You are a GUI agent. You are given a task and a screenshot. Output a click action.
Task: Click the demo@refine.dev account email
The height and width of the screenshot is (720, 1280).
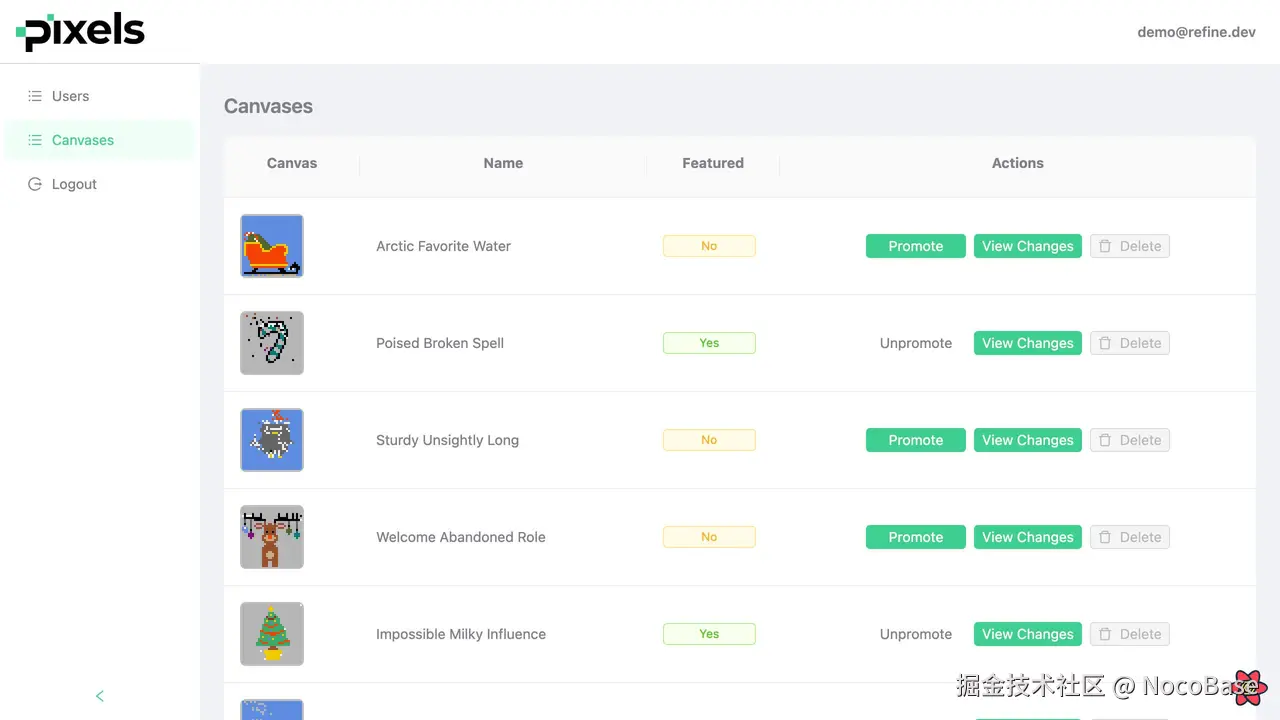click(1196, 32)
